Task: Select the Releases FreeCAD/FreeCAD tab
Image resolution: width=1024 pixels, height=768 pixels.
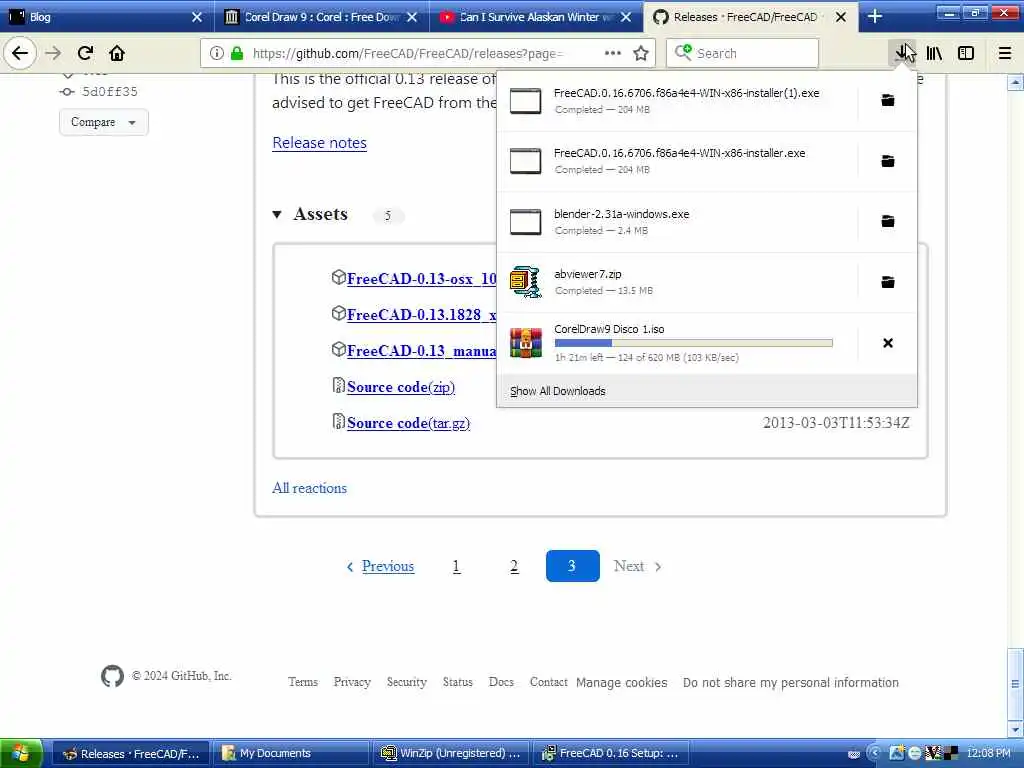Action: (x=752, y=17)
